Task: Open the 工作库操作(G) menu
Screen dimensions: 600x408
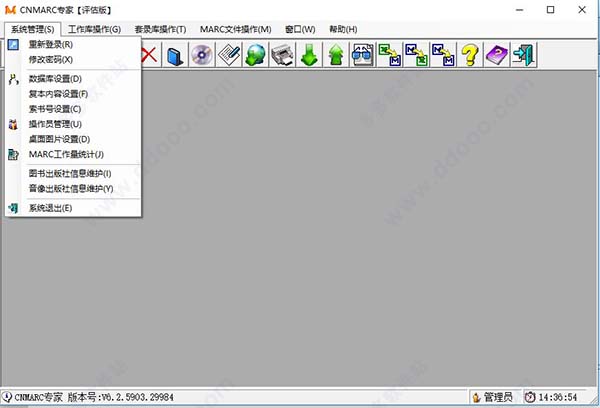Action: (x=95, y=29)
